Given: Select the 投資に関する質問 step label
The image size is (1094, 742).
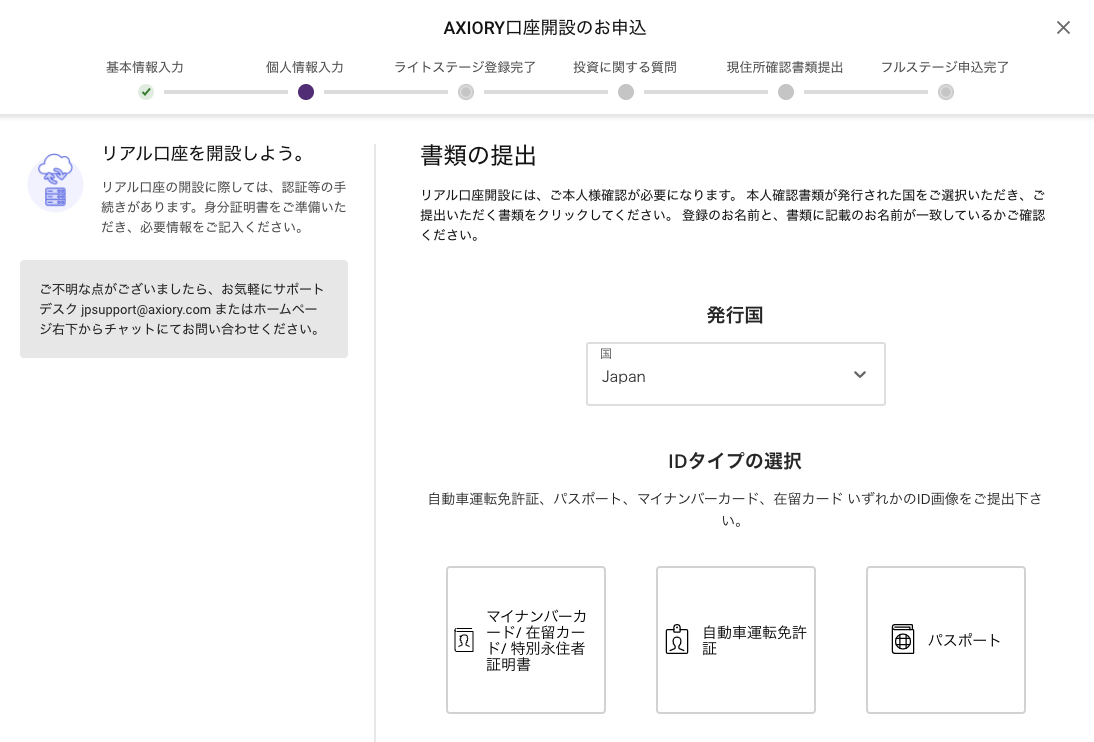Looking at the screenshot, I should coord(625,67).
